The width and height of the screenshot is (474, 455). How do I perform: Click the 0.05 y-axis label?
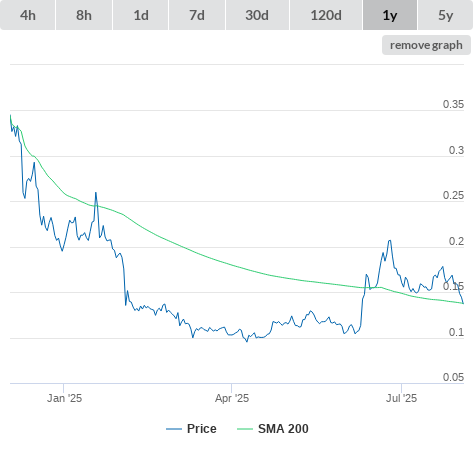pyautogui.click(x=453, y=377)
